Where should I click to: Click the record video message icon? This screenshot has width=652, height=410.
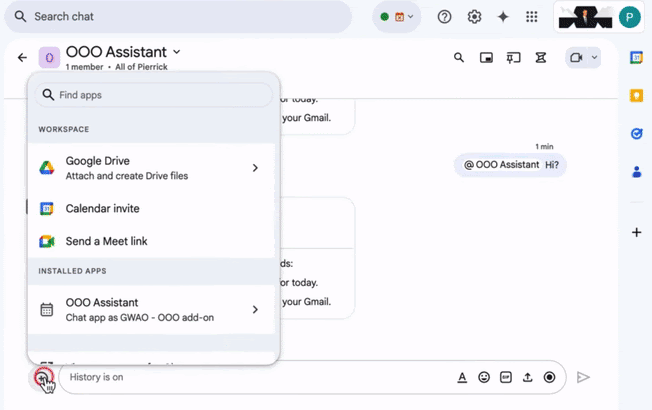click(x=549, y=377)
